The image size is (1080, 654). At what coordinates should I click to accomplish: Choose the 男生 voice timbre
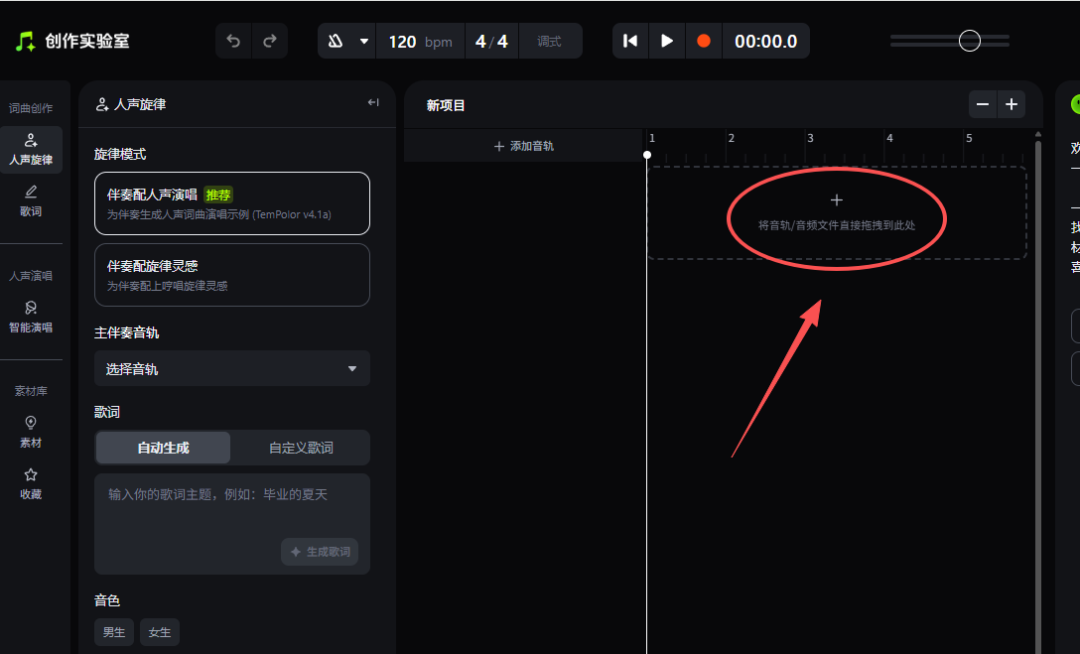[x=114, y=632]
